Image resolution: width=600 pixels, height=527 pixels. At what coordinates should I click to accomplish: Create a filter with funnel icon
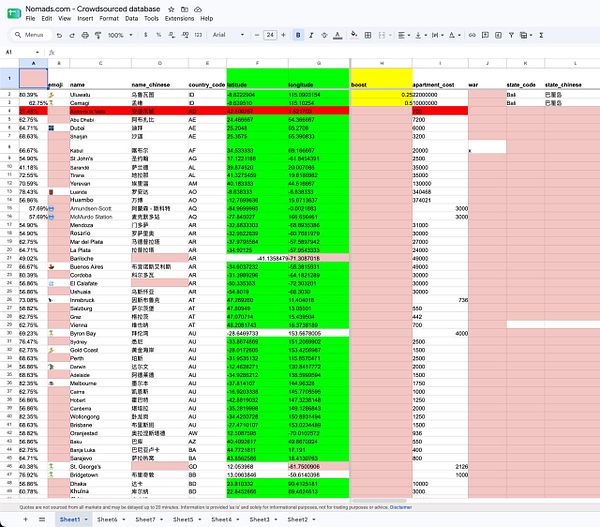coord(511,35)
